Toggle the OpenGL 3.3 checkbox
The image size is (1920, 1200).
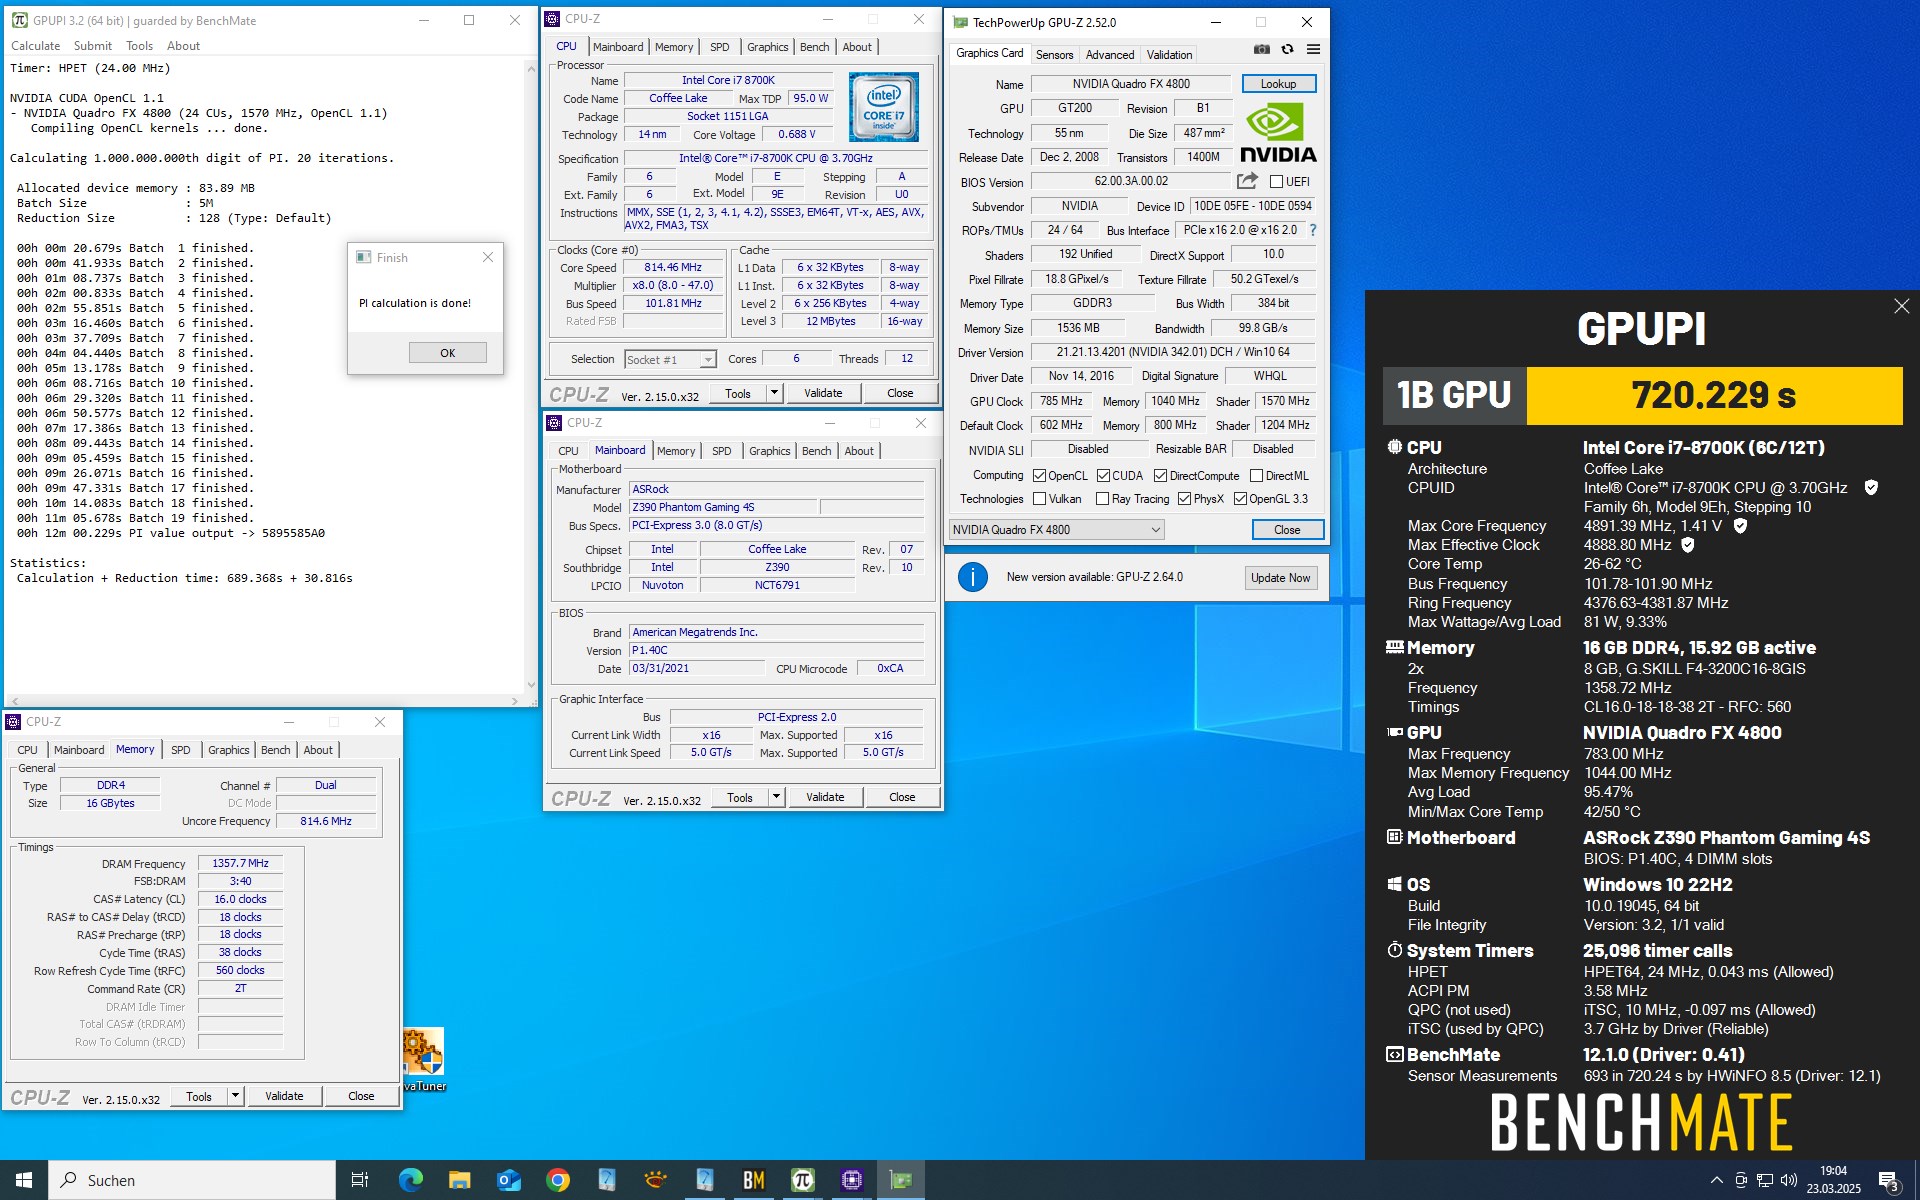pyautogui.click(x=1240, y=499)
